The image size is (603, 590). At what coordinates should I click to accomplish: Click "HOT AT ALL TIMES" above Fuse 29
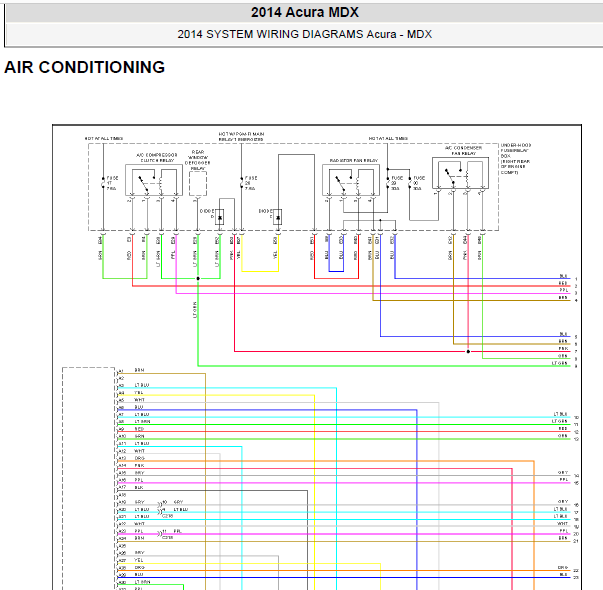(388, 138)
